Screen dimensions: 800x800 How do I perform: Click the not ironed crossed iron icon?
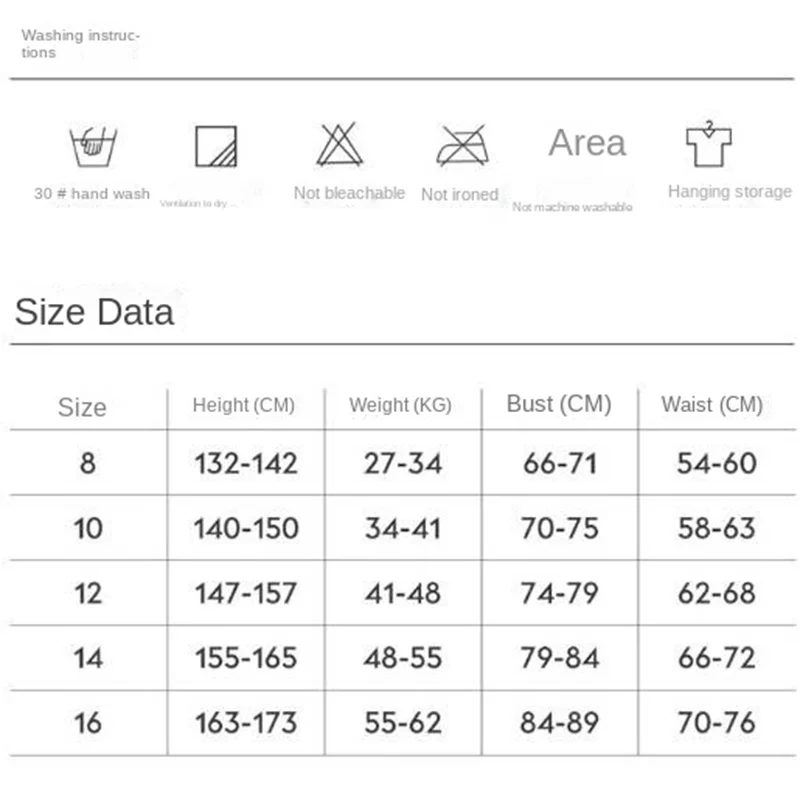461,146
